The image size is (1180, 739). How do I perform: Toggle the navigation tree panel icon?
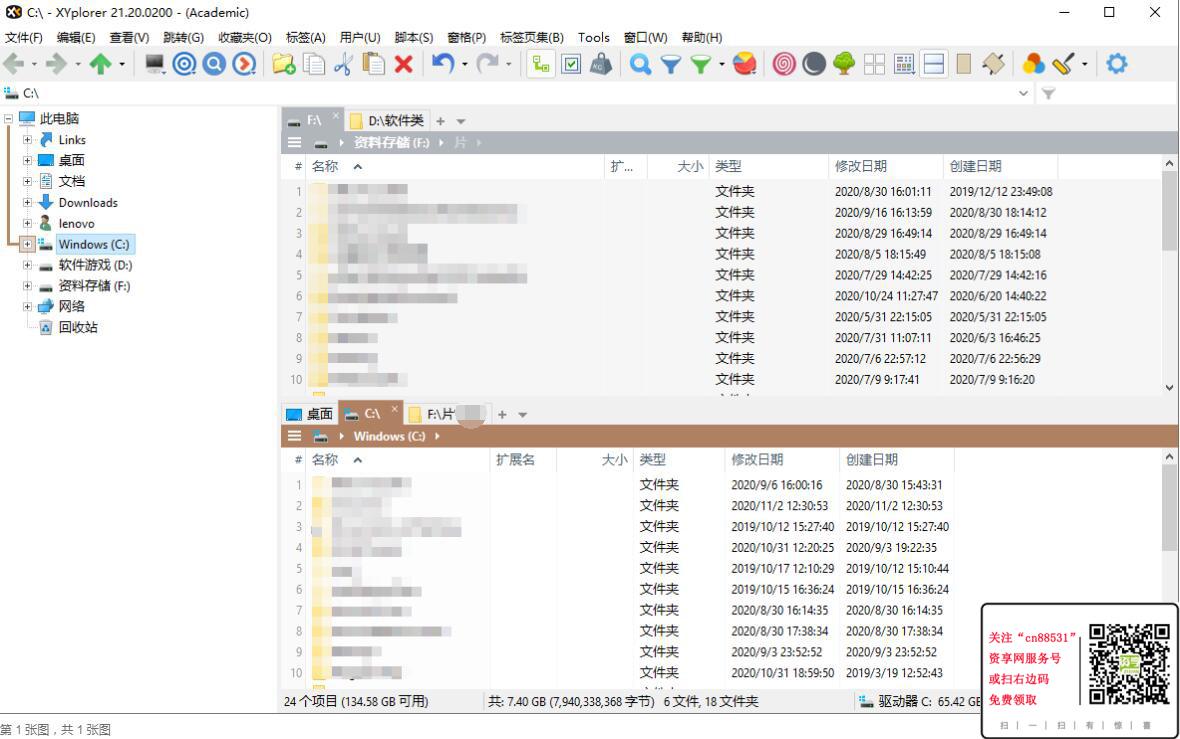click(x=540, y=64)
